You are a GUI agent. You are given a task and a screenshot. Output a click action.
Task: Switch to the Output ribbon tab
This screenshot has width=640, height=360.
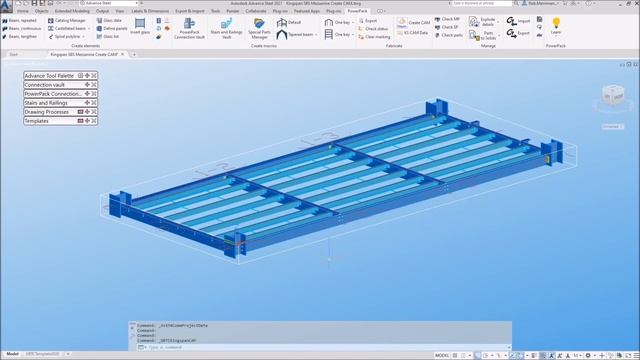[102, 11]
